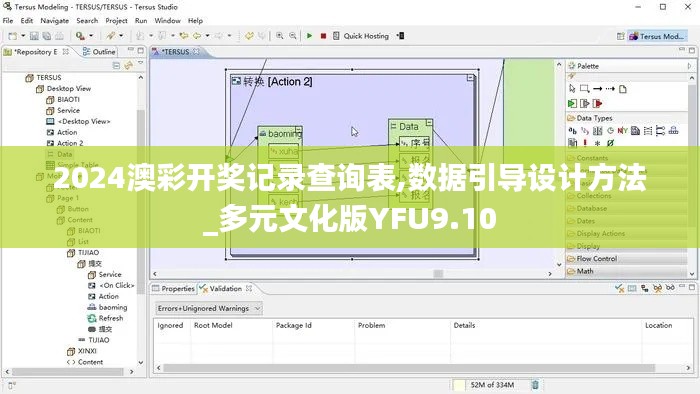This screenshot has height=394, width=700.
Task: Open the File menu
Action: pos(8,21)
